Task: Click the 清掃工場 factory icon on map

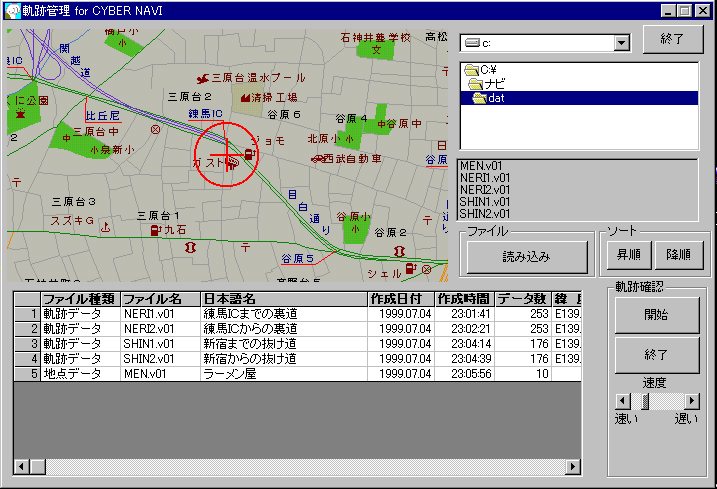Action: click(x=246, y=97)
